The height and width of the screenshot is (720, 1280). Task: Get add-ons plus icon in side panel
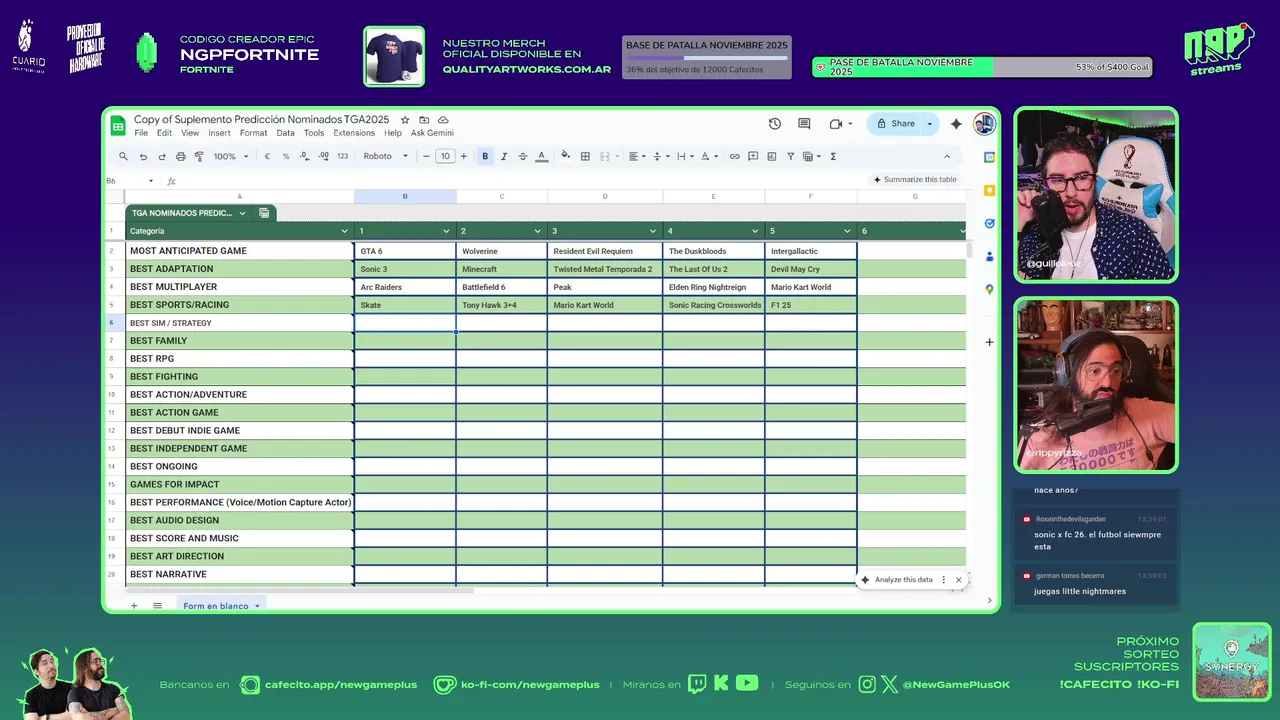tap(989, 342)
